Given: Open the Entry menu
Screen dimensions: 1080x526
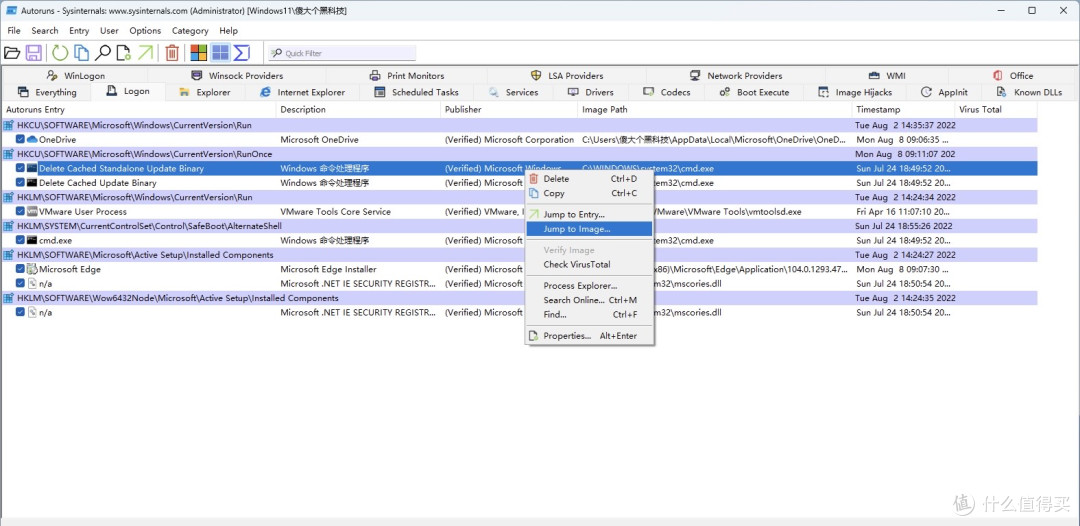Looking at the screenshot, I should tap(79, 30).
